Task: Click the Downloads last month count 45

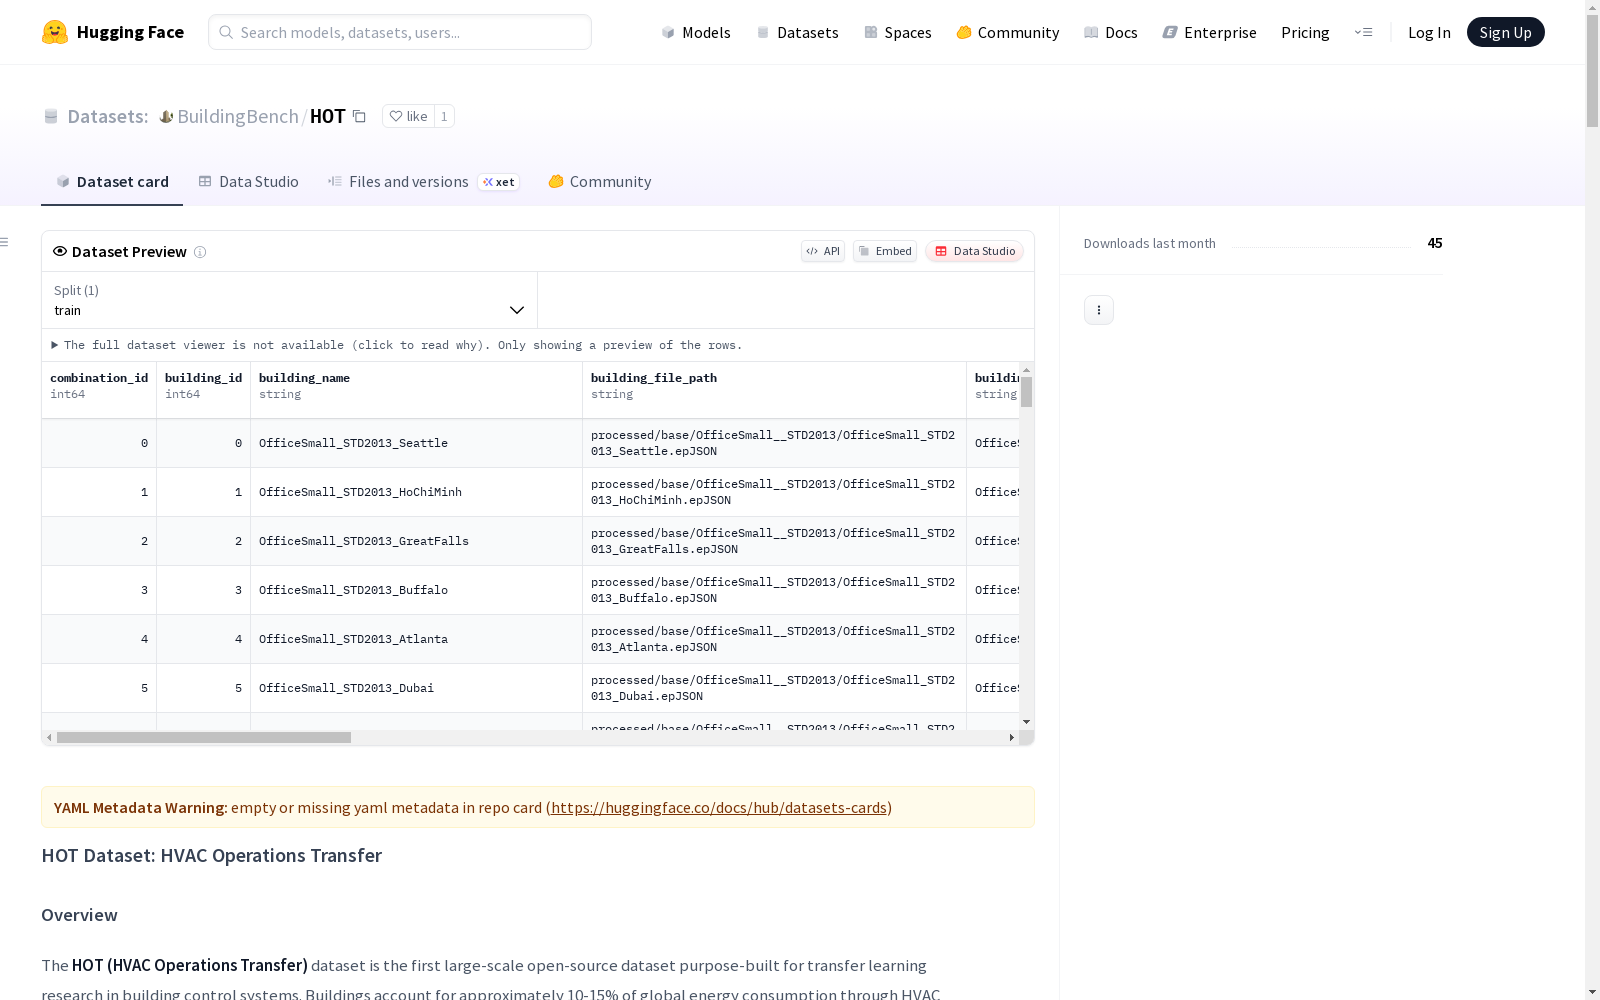Action: tap(1435, 243)
